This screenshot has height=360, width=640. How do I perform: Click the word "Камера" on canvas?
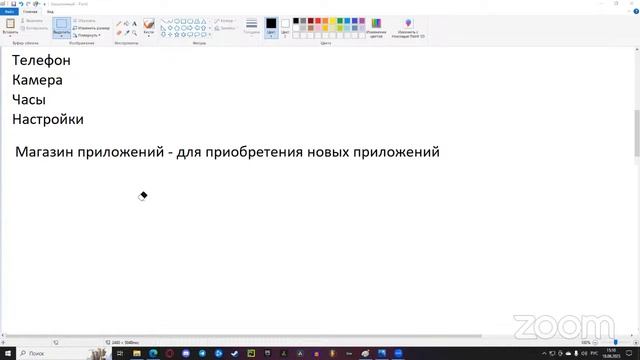(x=37, y=80)
